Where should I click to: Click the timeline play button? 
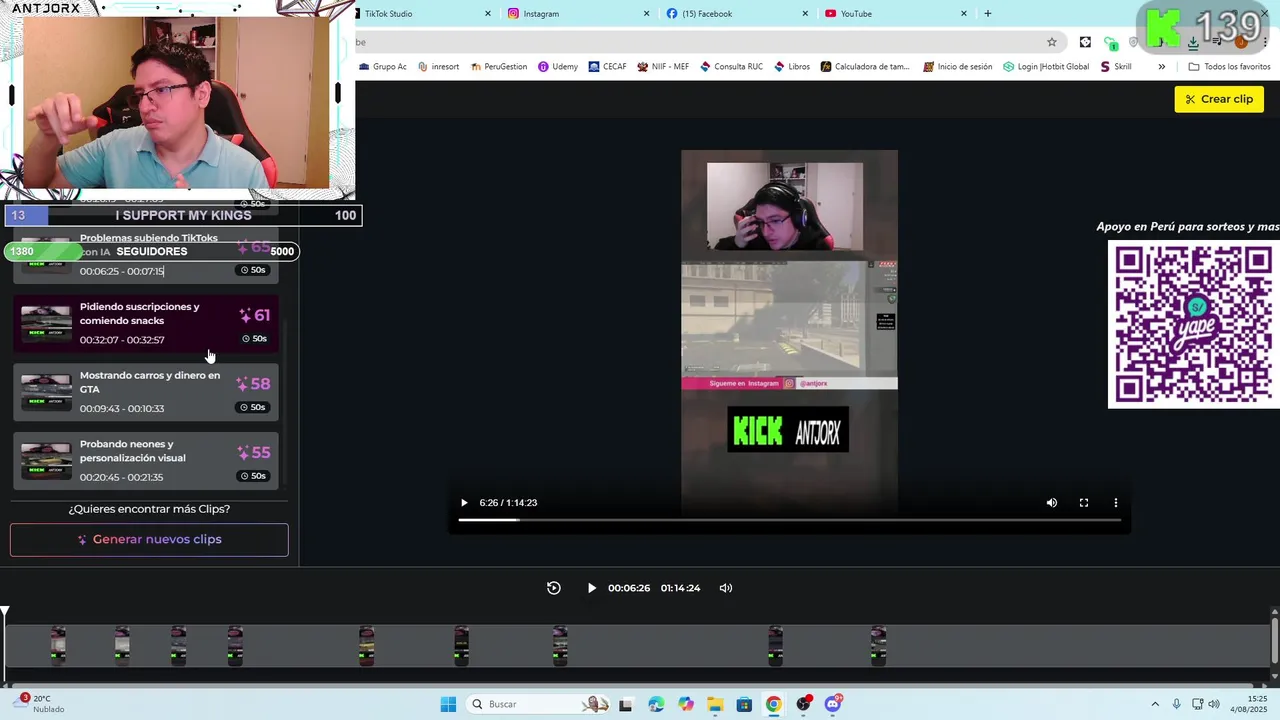pos(591,588)
